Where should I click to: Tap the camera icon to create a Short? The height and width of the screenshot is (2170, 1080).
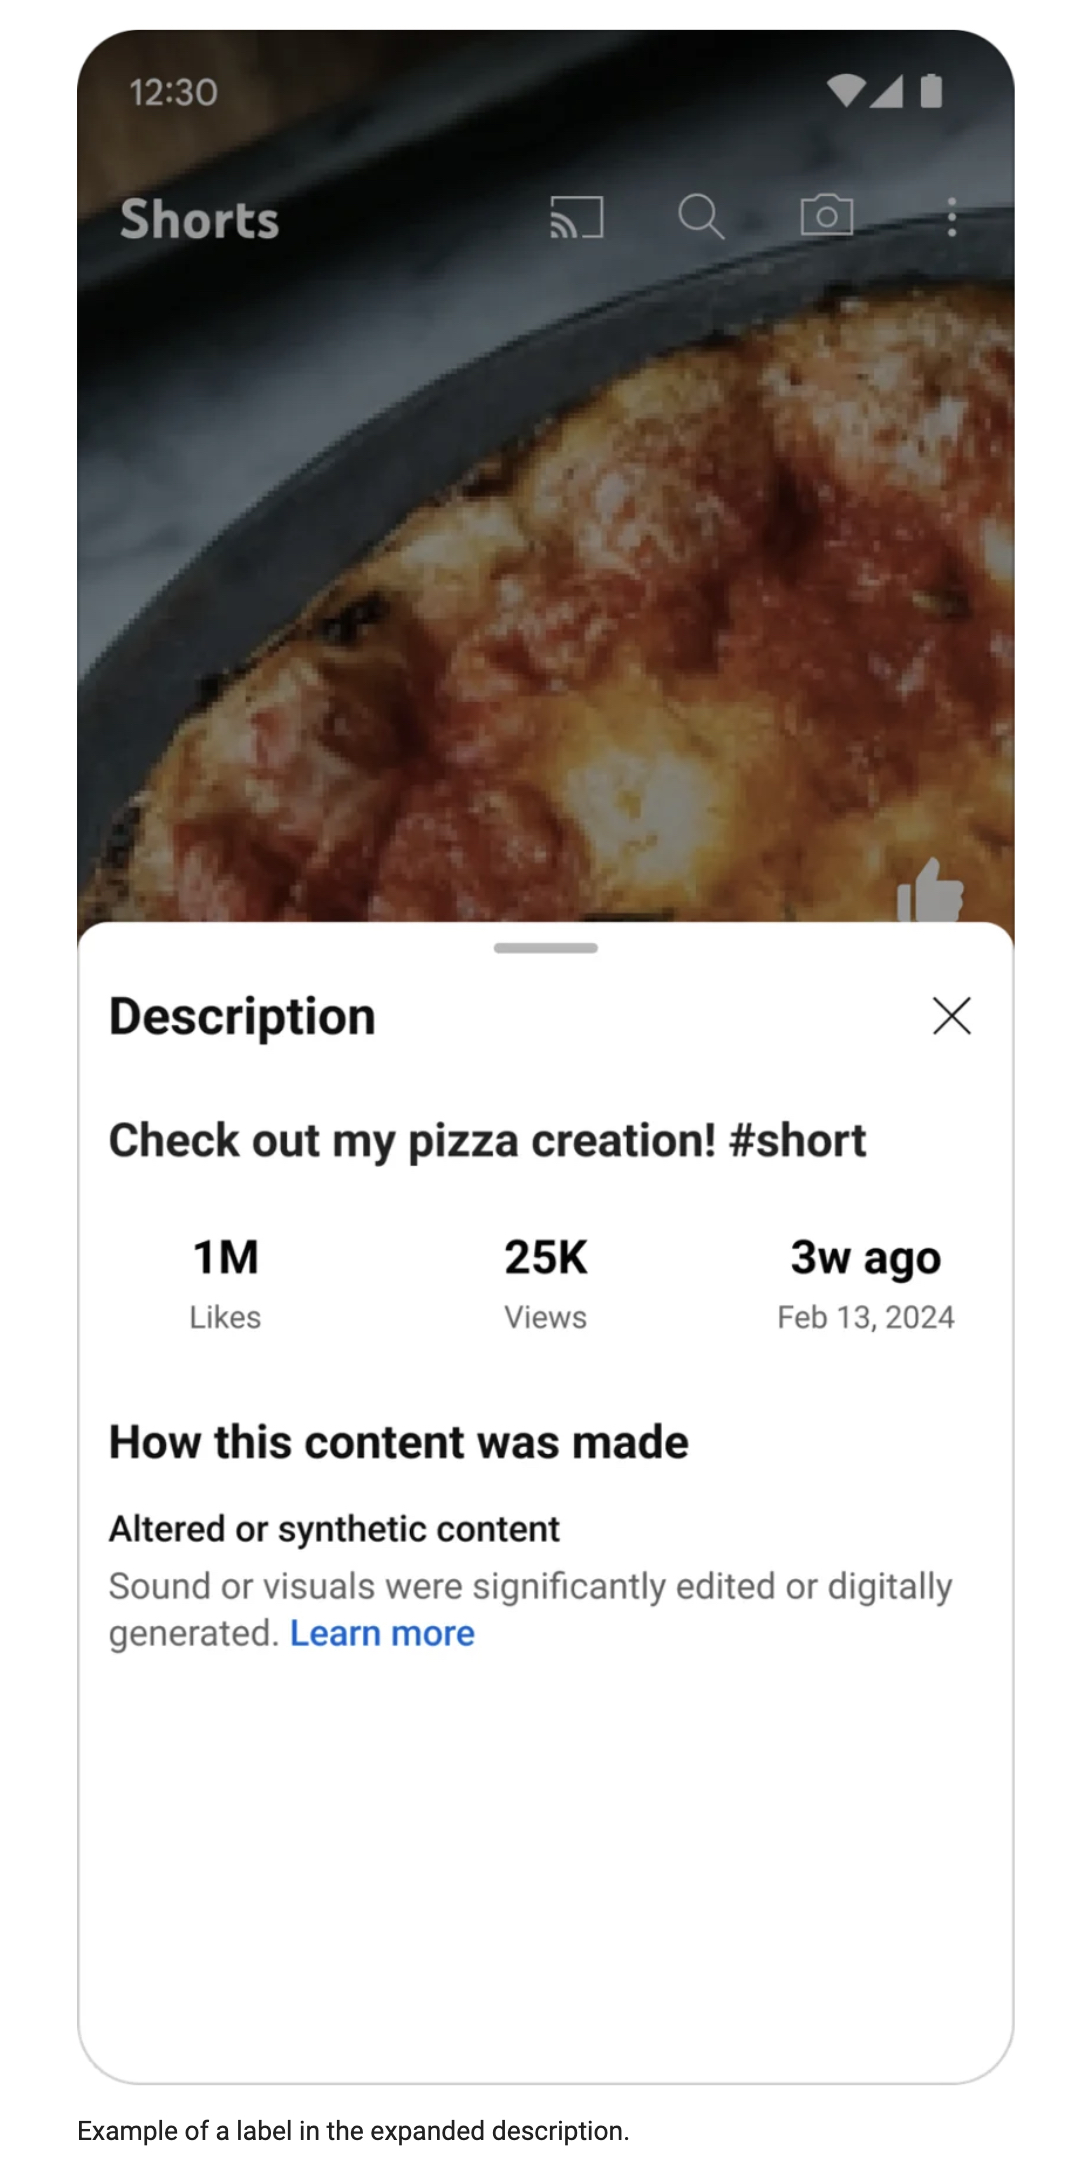click(827, 215)
